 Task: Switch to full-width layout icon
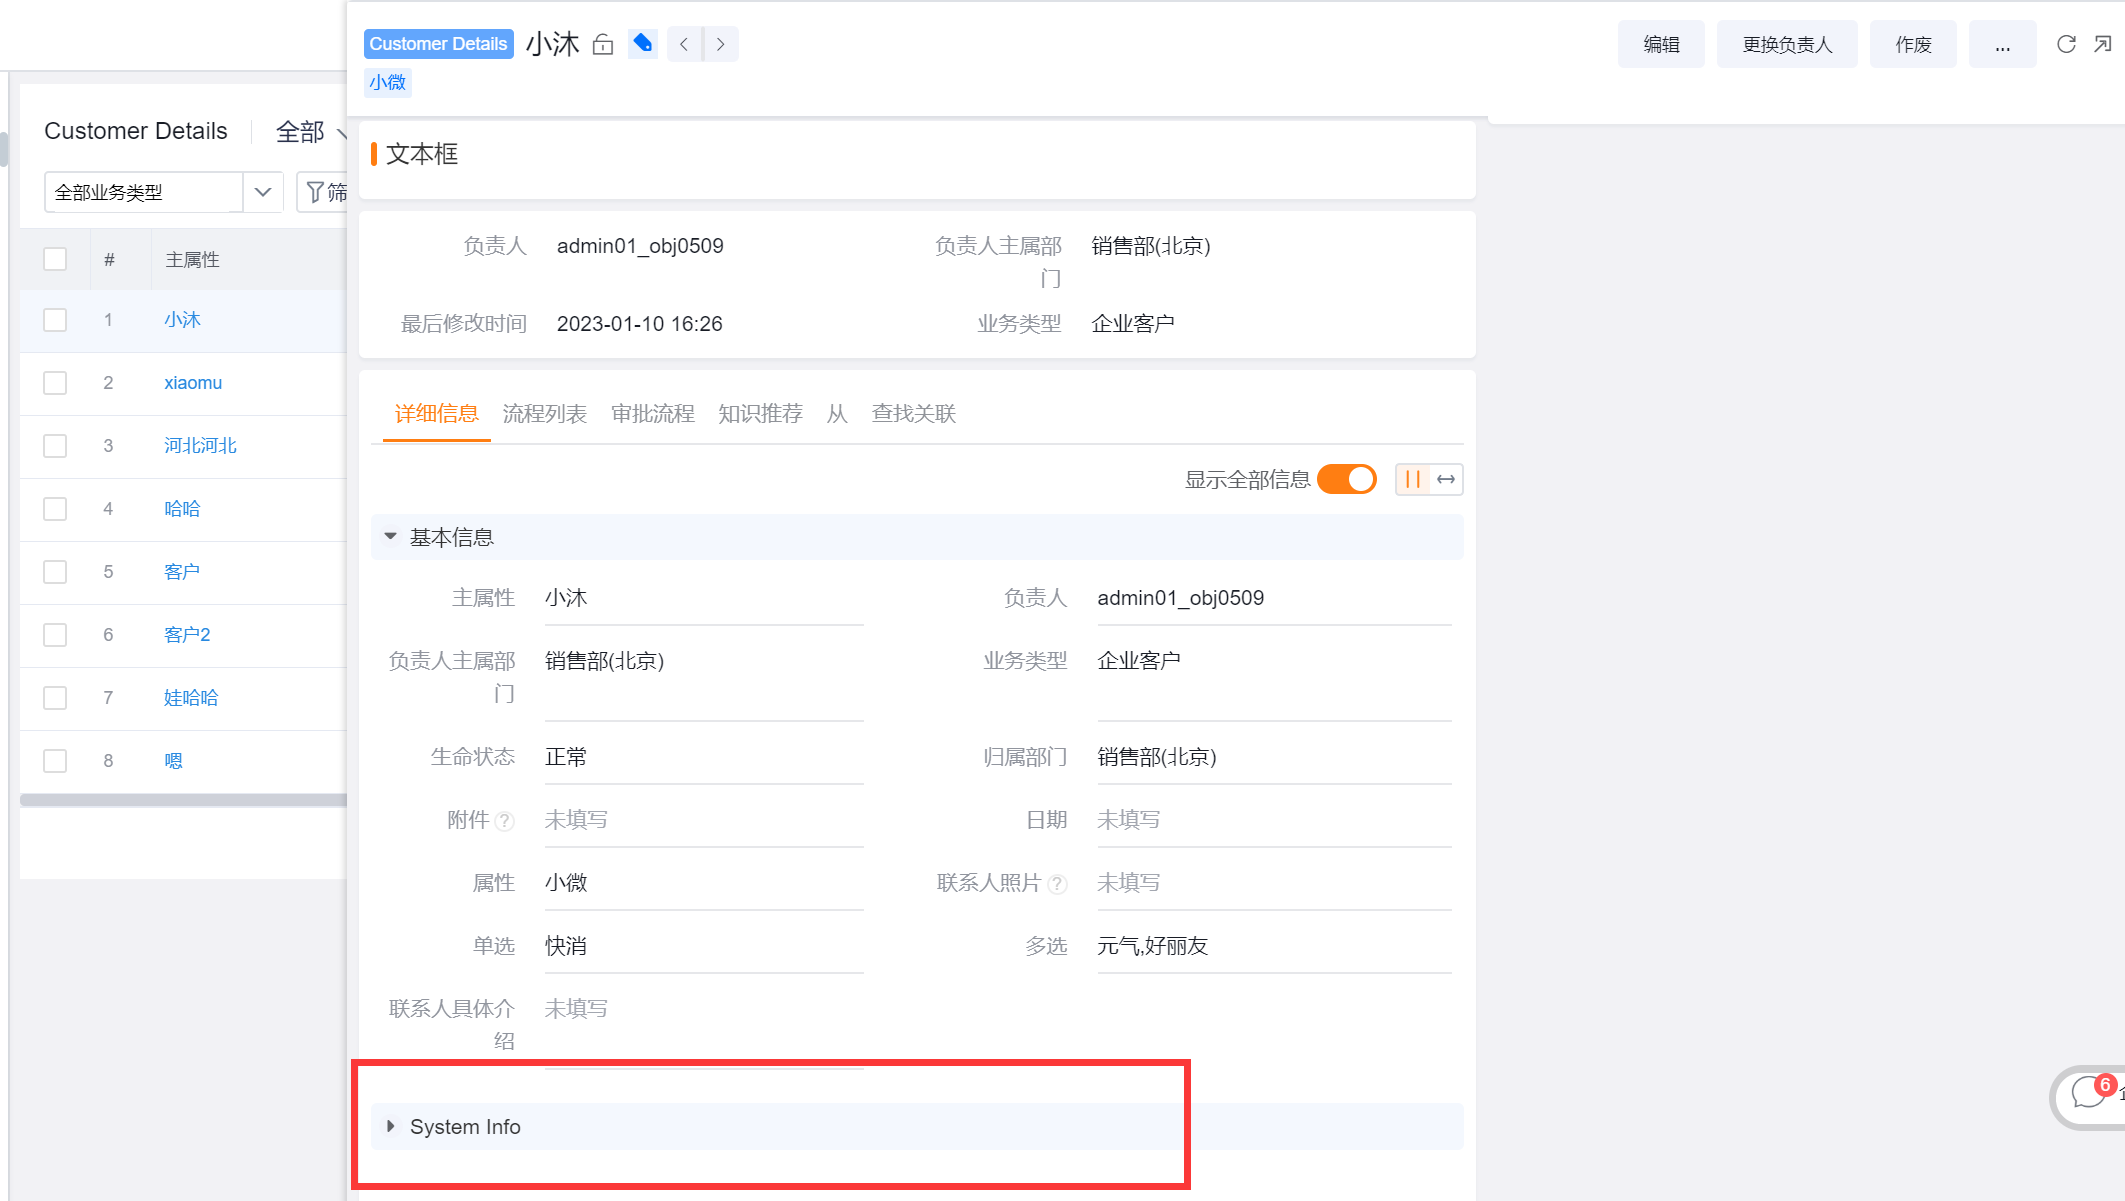(1446, 480)
